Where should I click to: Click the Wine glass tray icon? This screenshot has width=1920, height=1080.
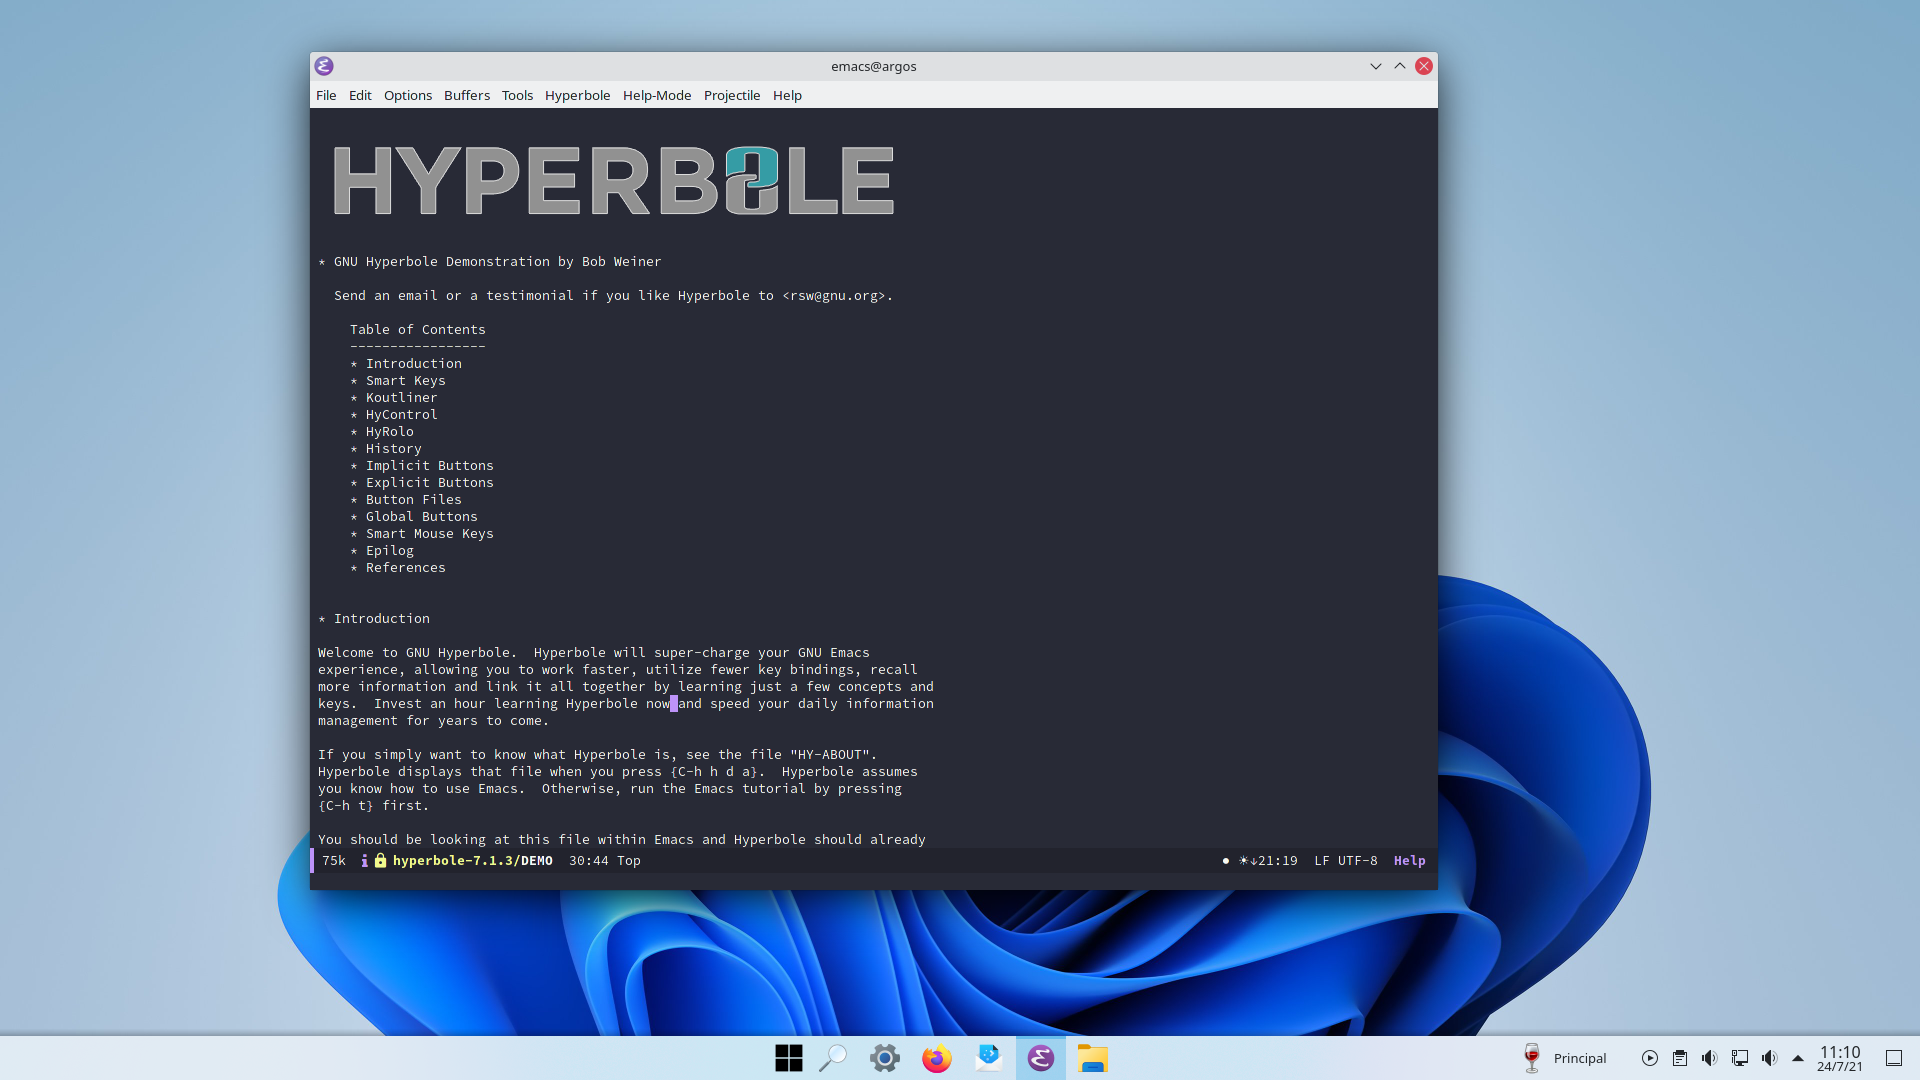point(1531,1058)
